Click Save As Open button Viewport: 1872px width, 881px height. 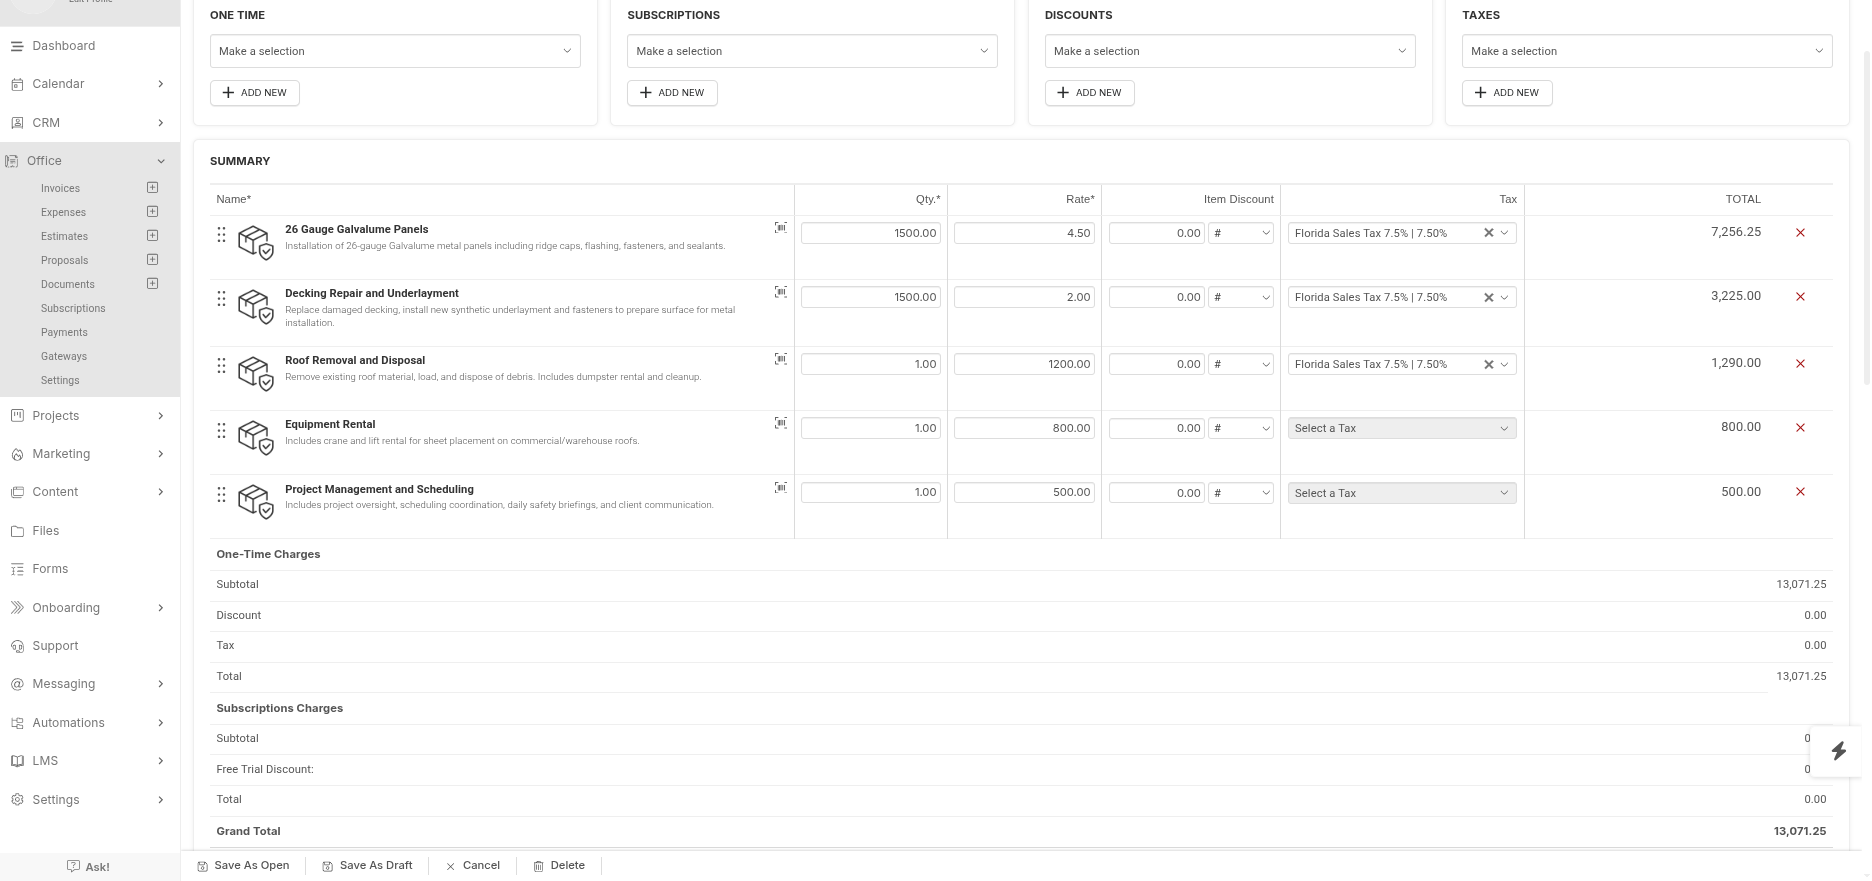[x=243, y=866]
